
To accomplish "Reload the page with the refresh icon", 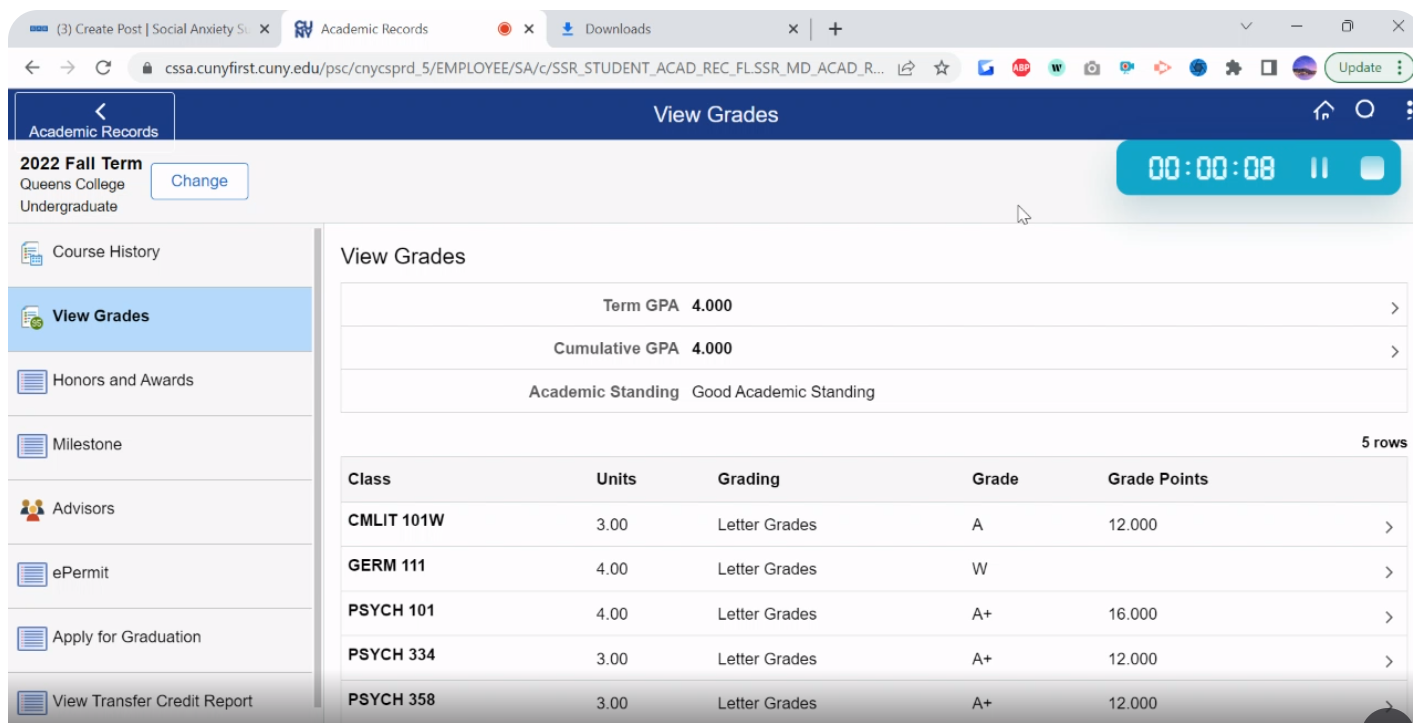I will (102, 68).
